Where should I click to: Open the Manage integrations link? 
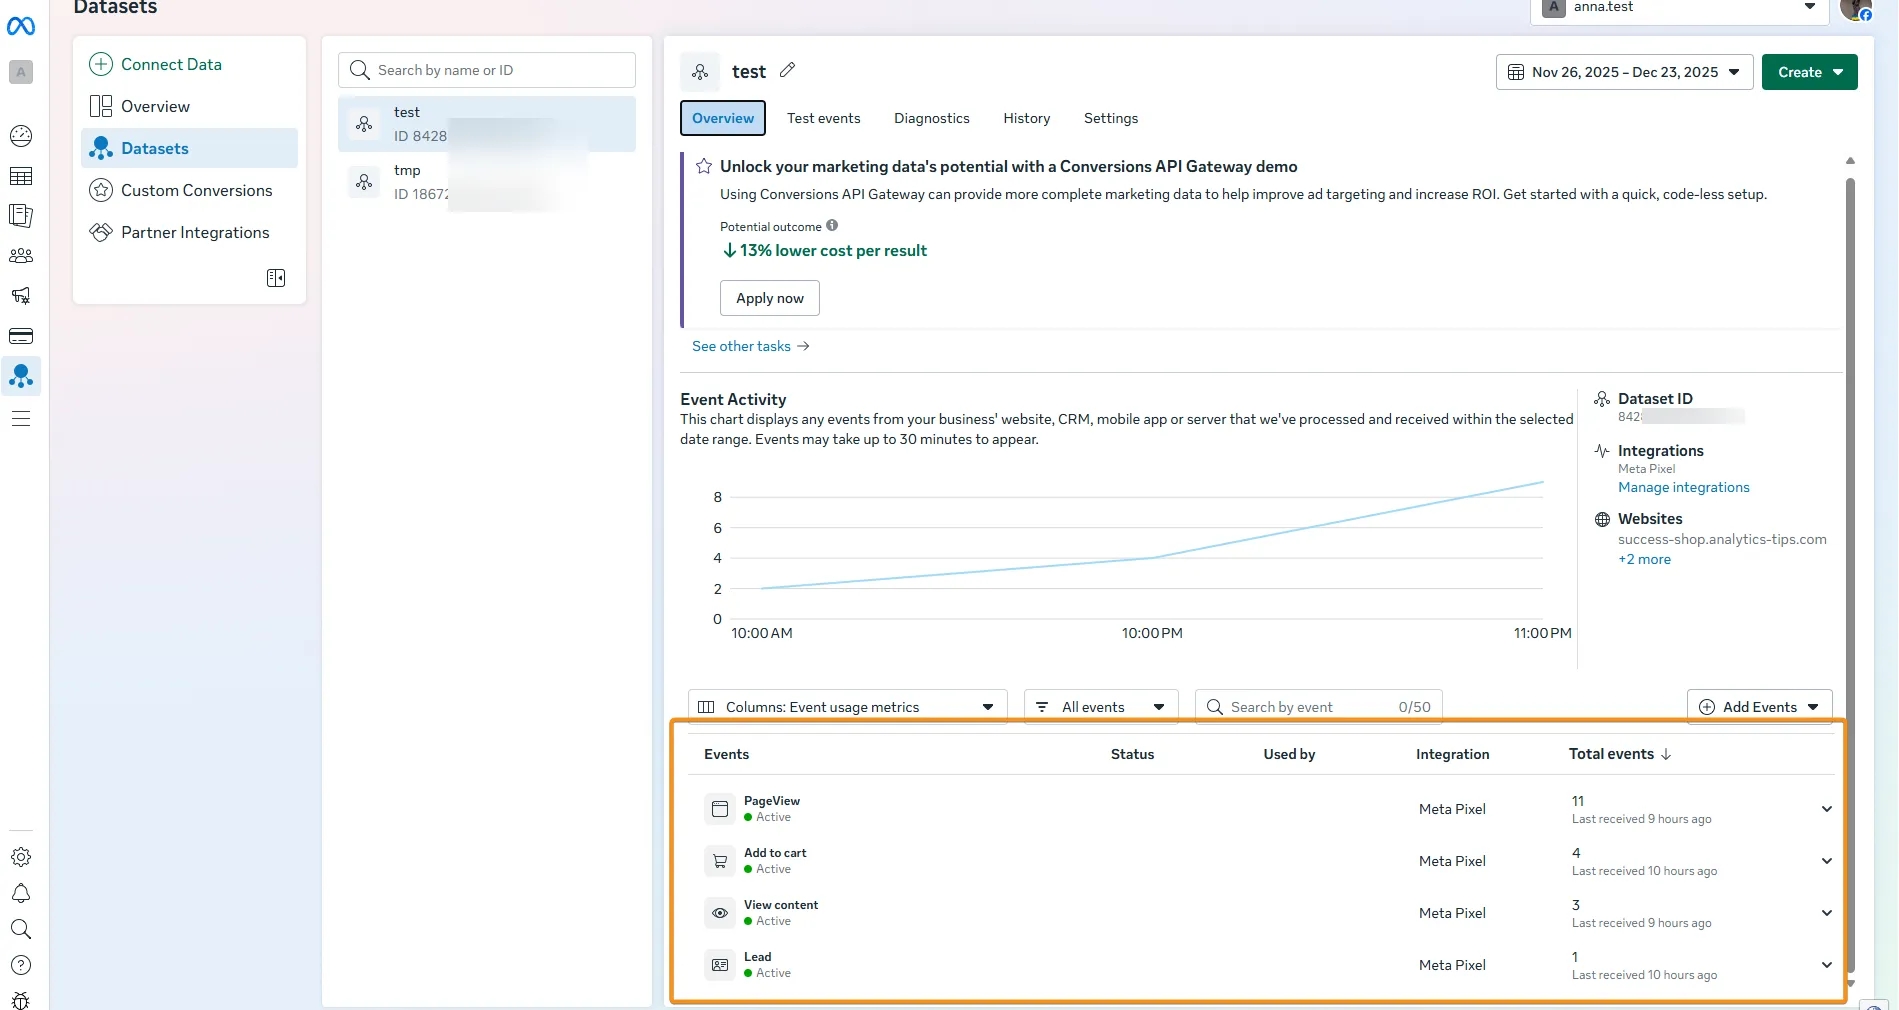(1683, 487)
